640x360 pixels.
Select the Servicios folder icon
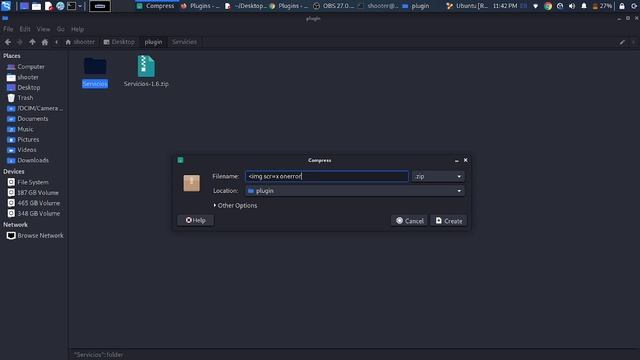coord(95,67)
